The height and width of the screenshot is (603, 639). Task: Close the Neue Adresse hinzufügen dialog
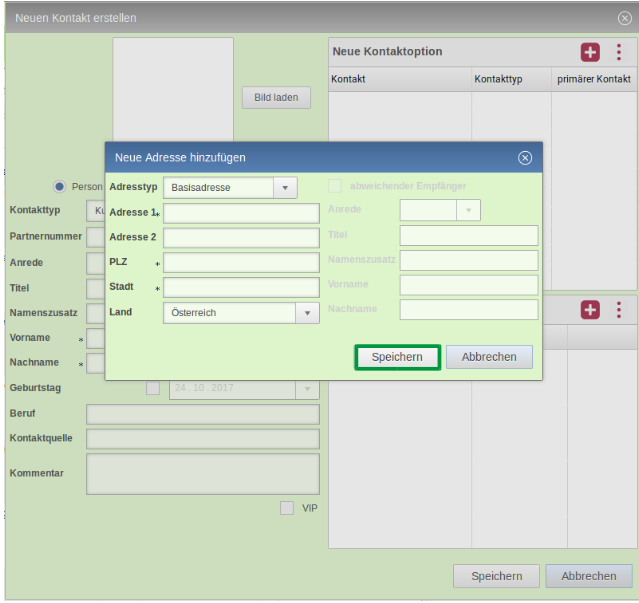(524, 158)
